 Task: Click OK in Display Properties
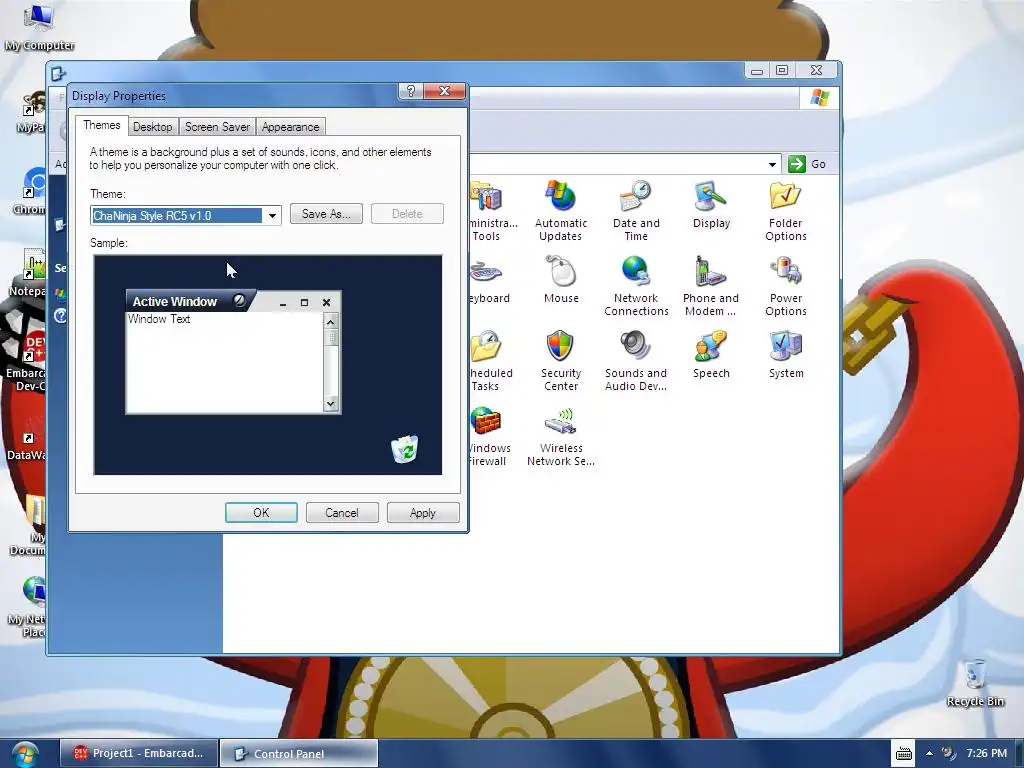coord(261,513)
